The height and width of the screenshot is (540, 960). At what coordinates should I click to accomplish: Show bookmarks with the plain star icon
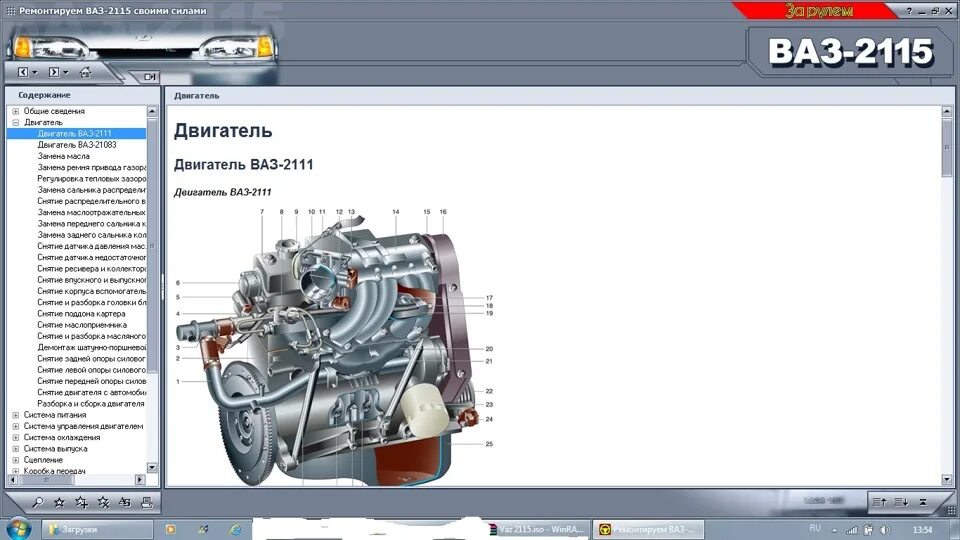coord(59,503)
